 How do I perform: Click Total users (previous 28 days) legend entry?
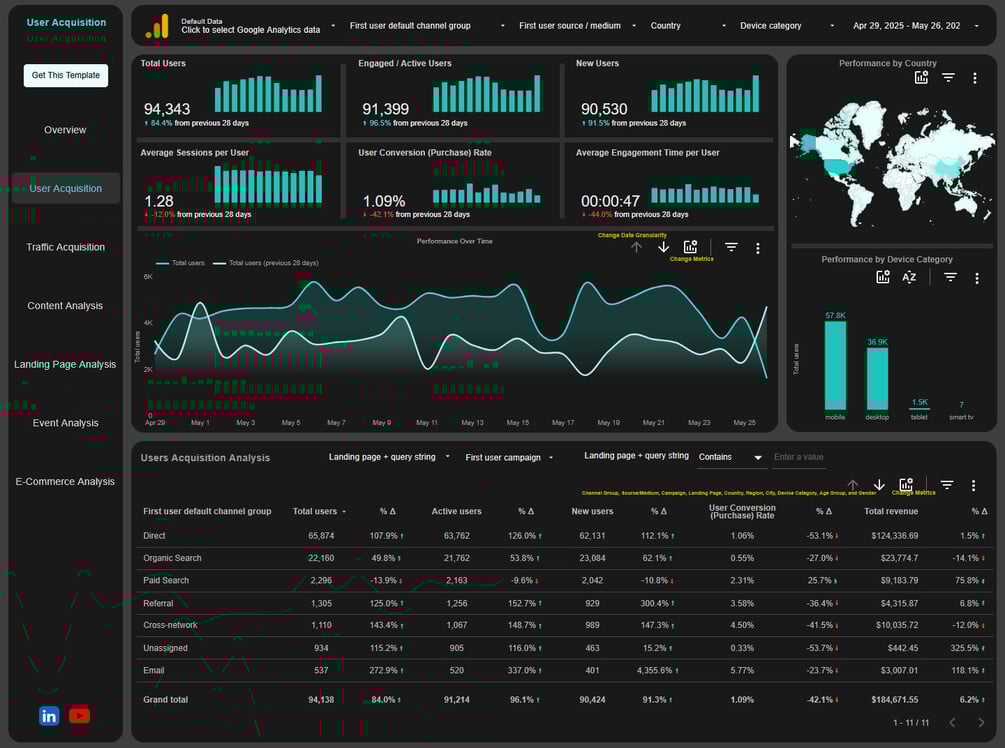[265, 263]
